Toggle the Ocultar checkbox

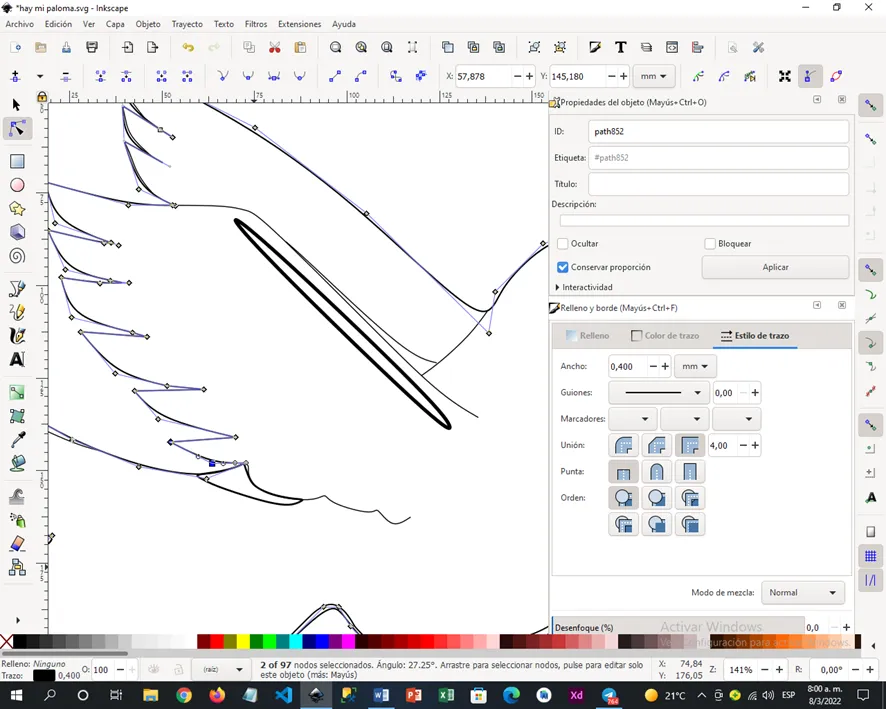tap(562, 243)
